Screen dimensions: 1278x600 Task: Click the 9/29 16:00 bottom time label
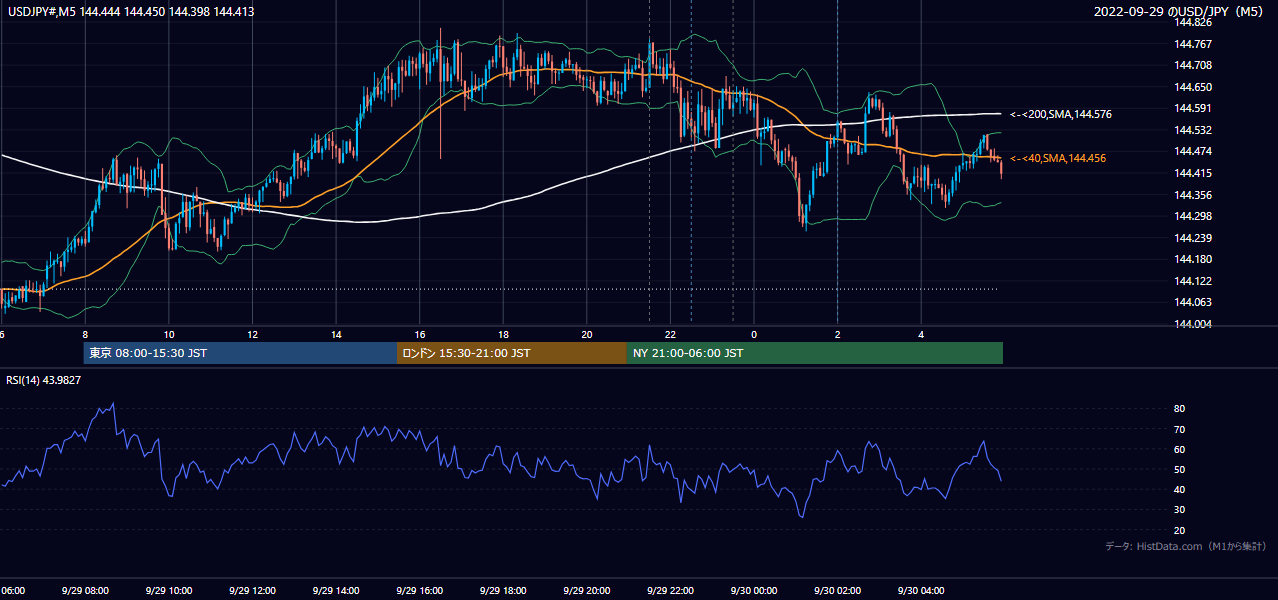coord(419,591)
